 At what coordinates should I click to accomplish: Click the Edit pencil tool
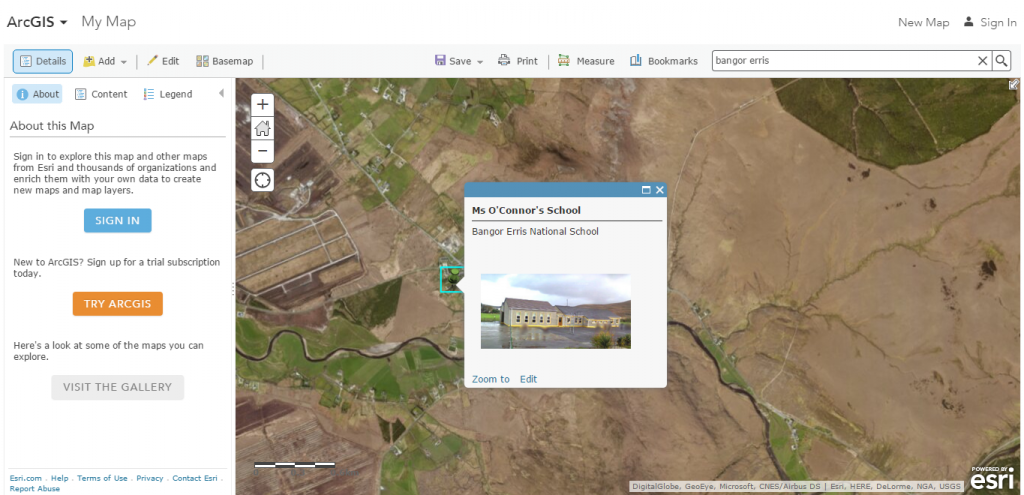pyautogui.click(x=163, y=61)
